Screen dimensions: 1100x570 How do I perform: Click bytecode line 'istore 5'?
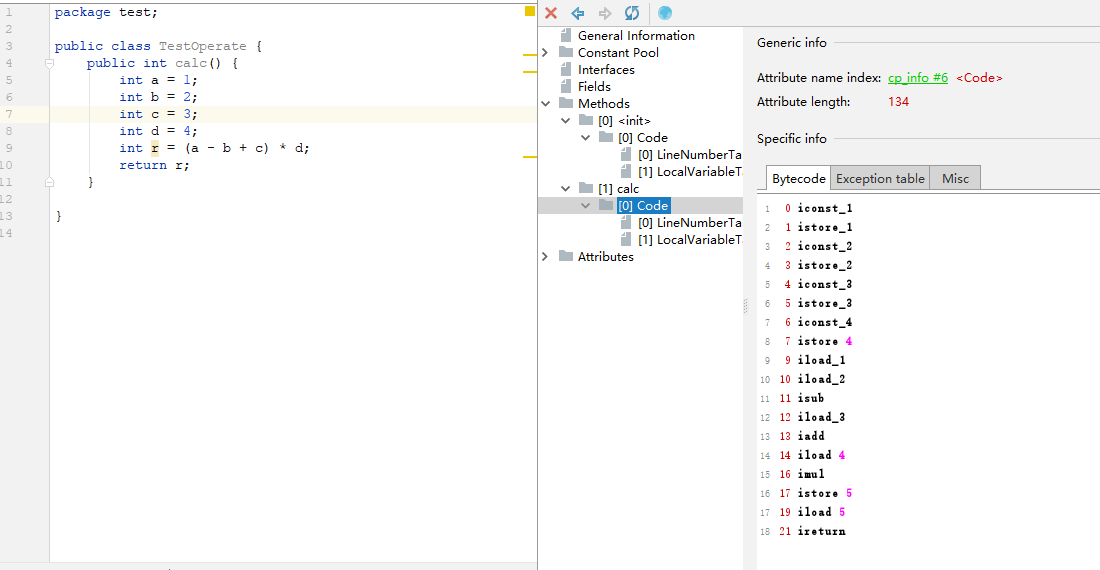824,493
